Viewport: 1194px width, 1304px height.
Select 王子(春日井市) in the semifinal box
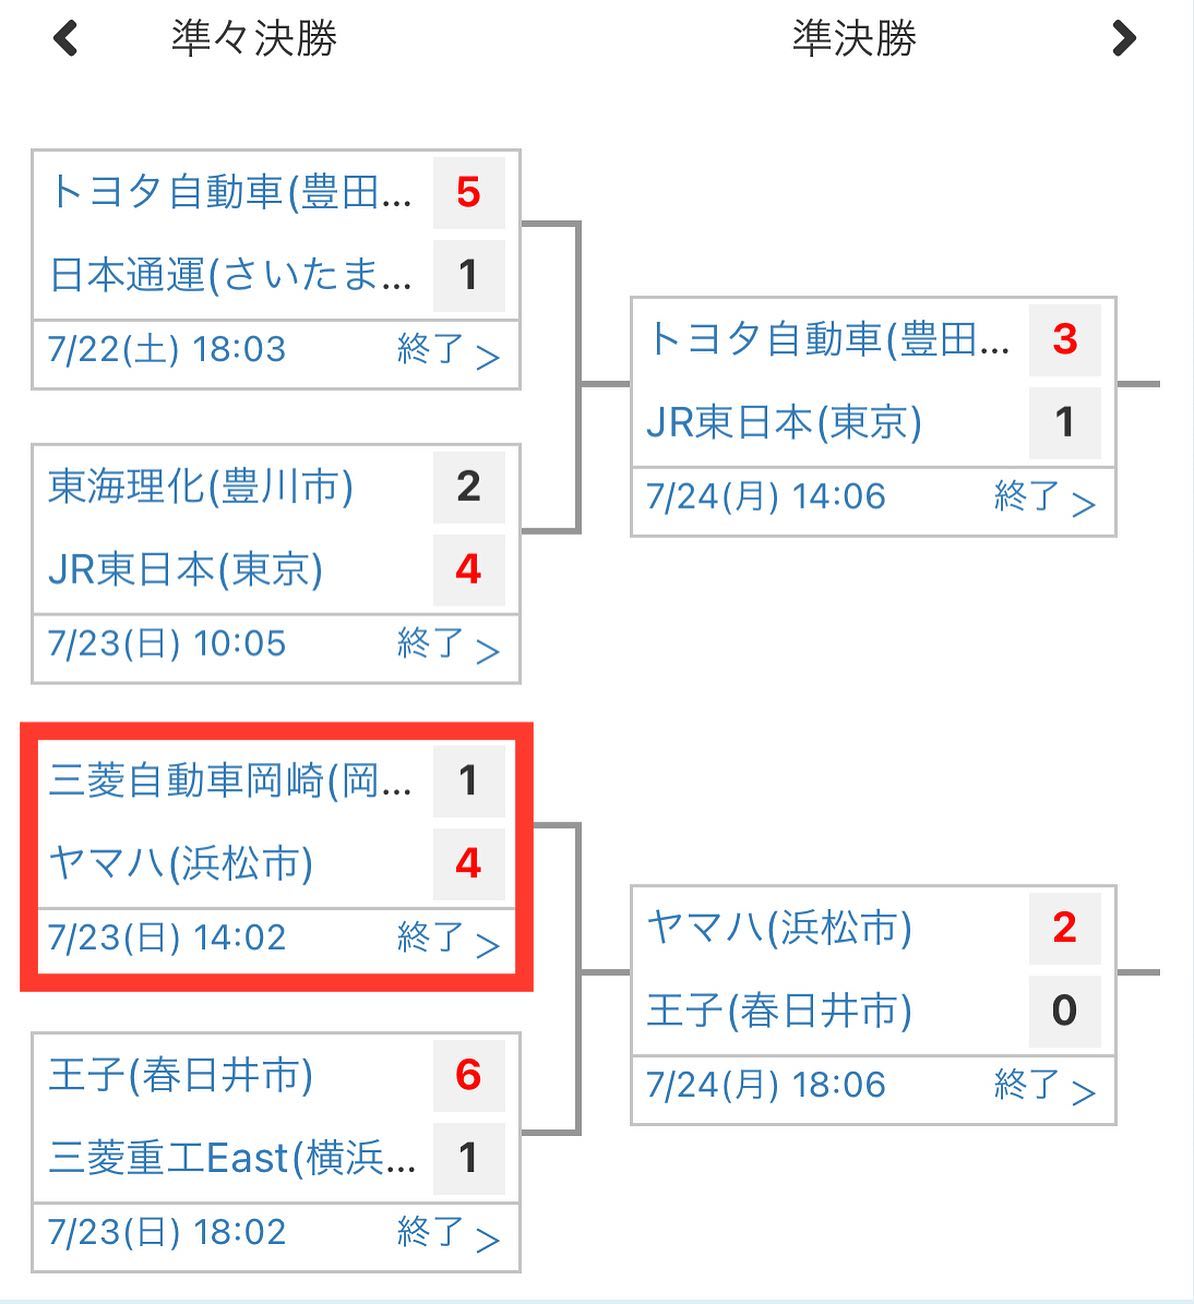click(x=779, y=1011)
